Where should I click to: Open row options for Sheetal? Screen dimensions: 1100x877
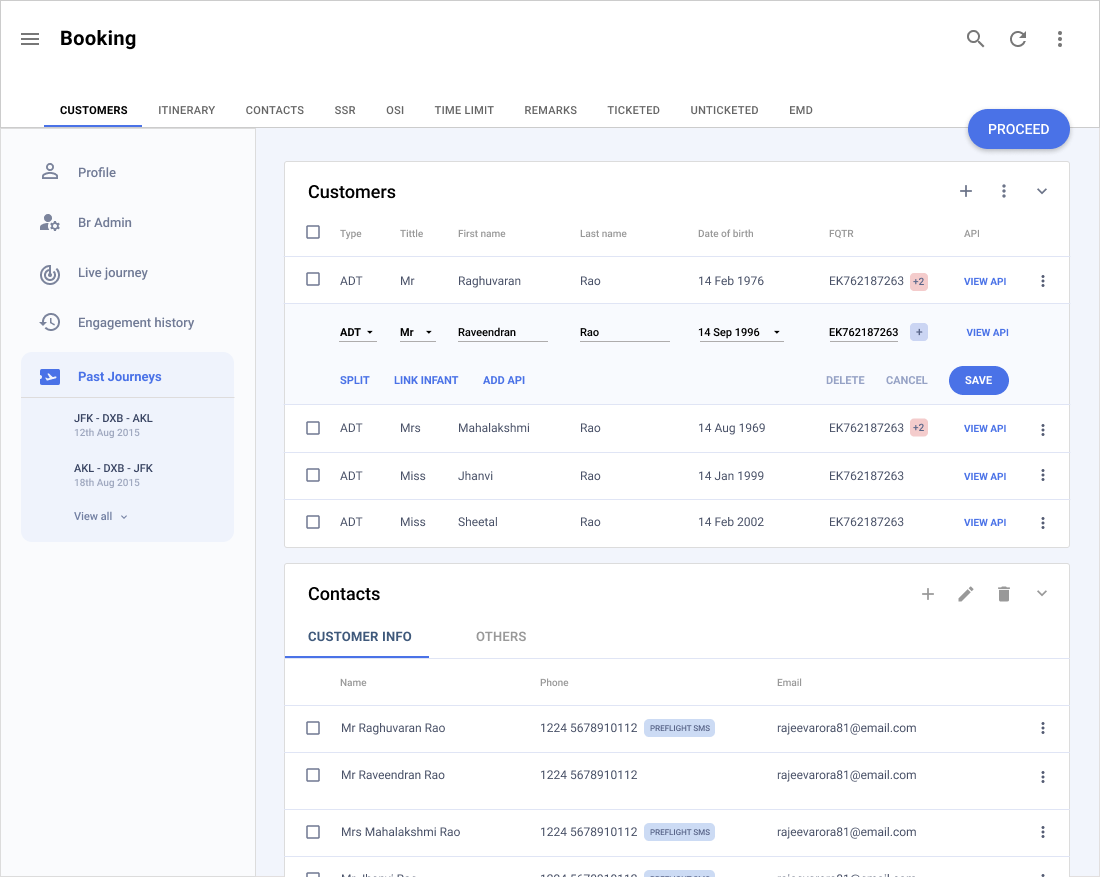coord(1043,523)
